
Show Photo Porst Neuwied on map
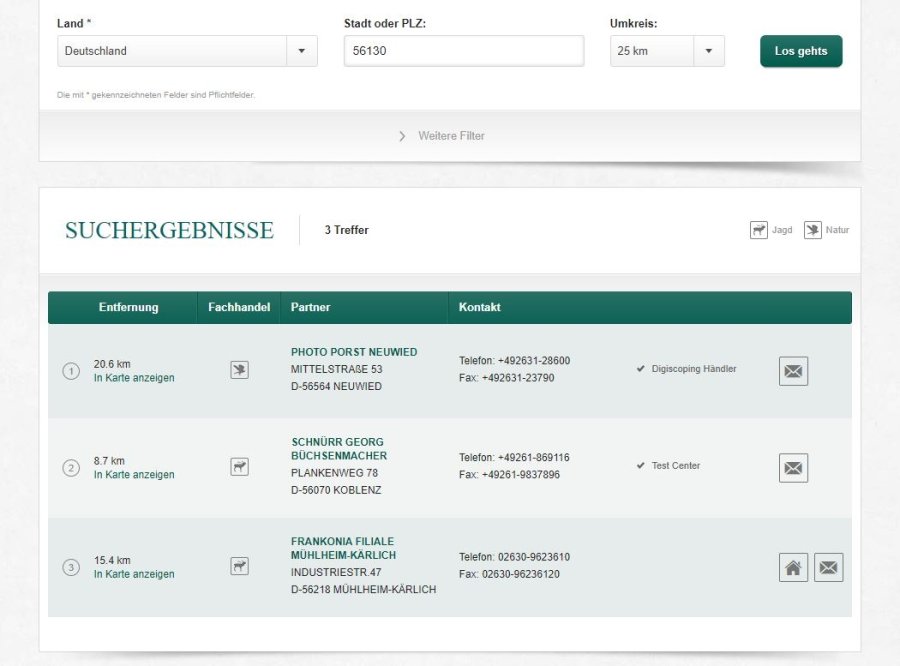pyautogui.click(x=134, y=378)
